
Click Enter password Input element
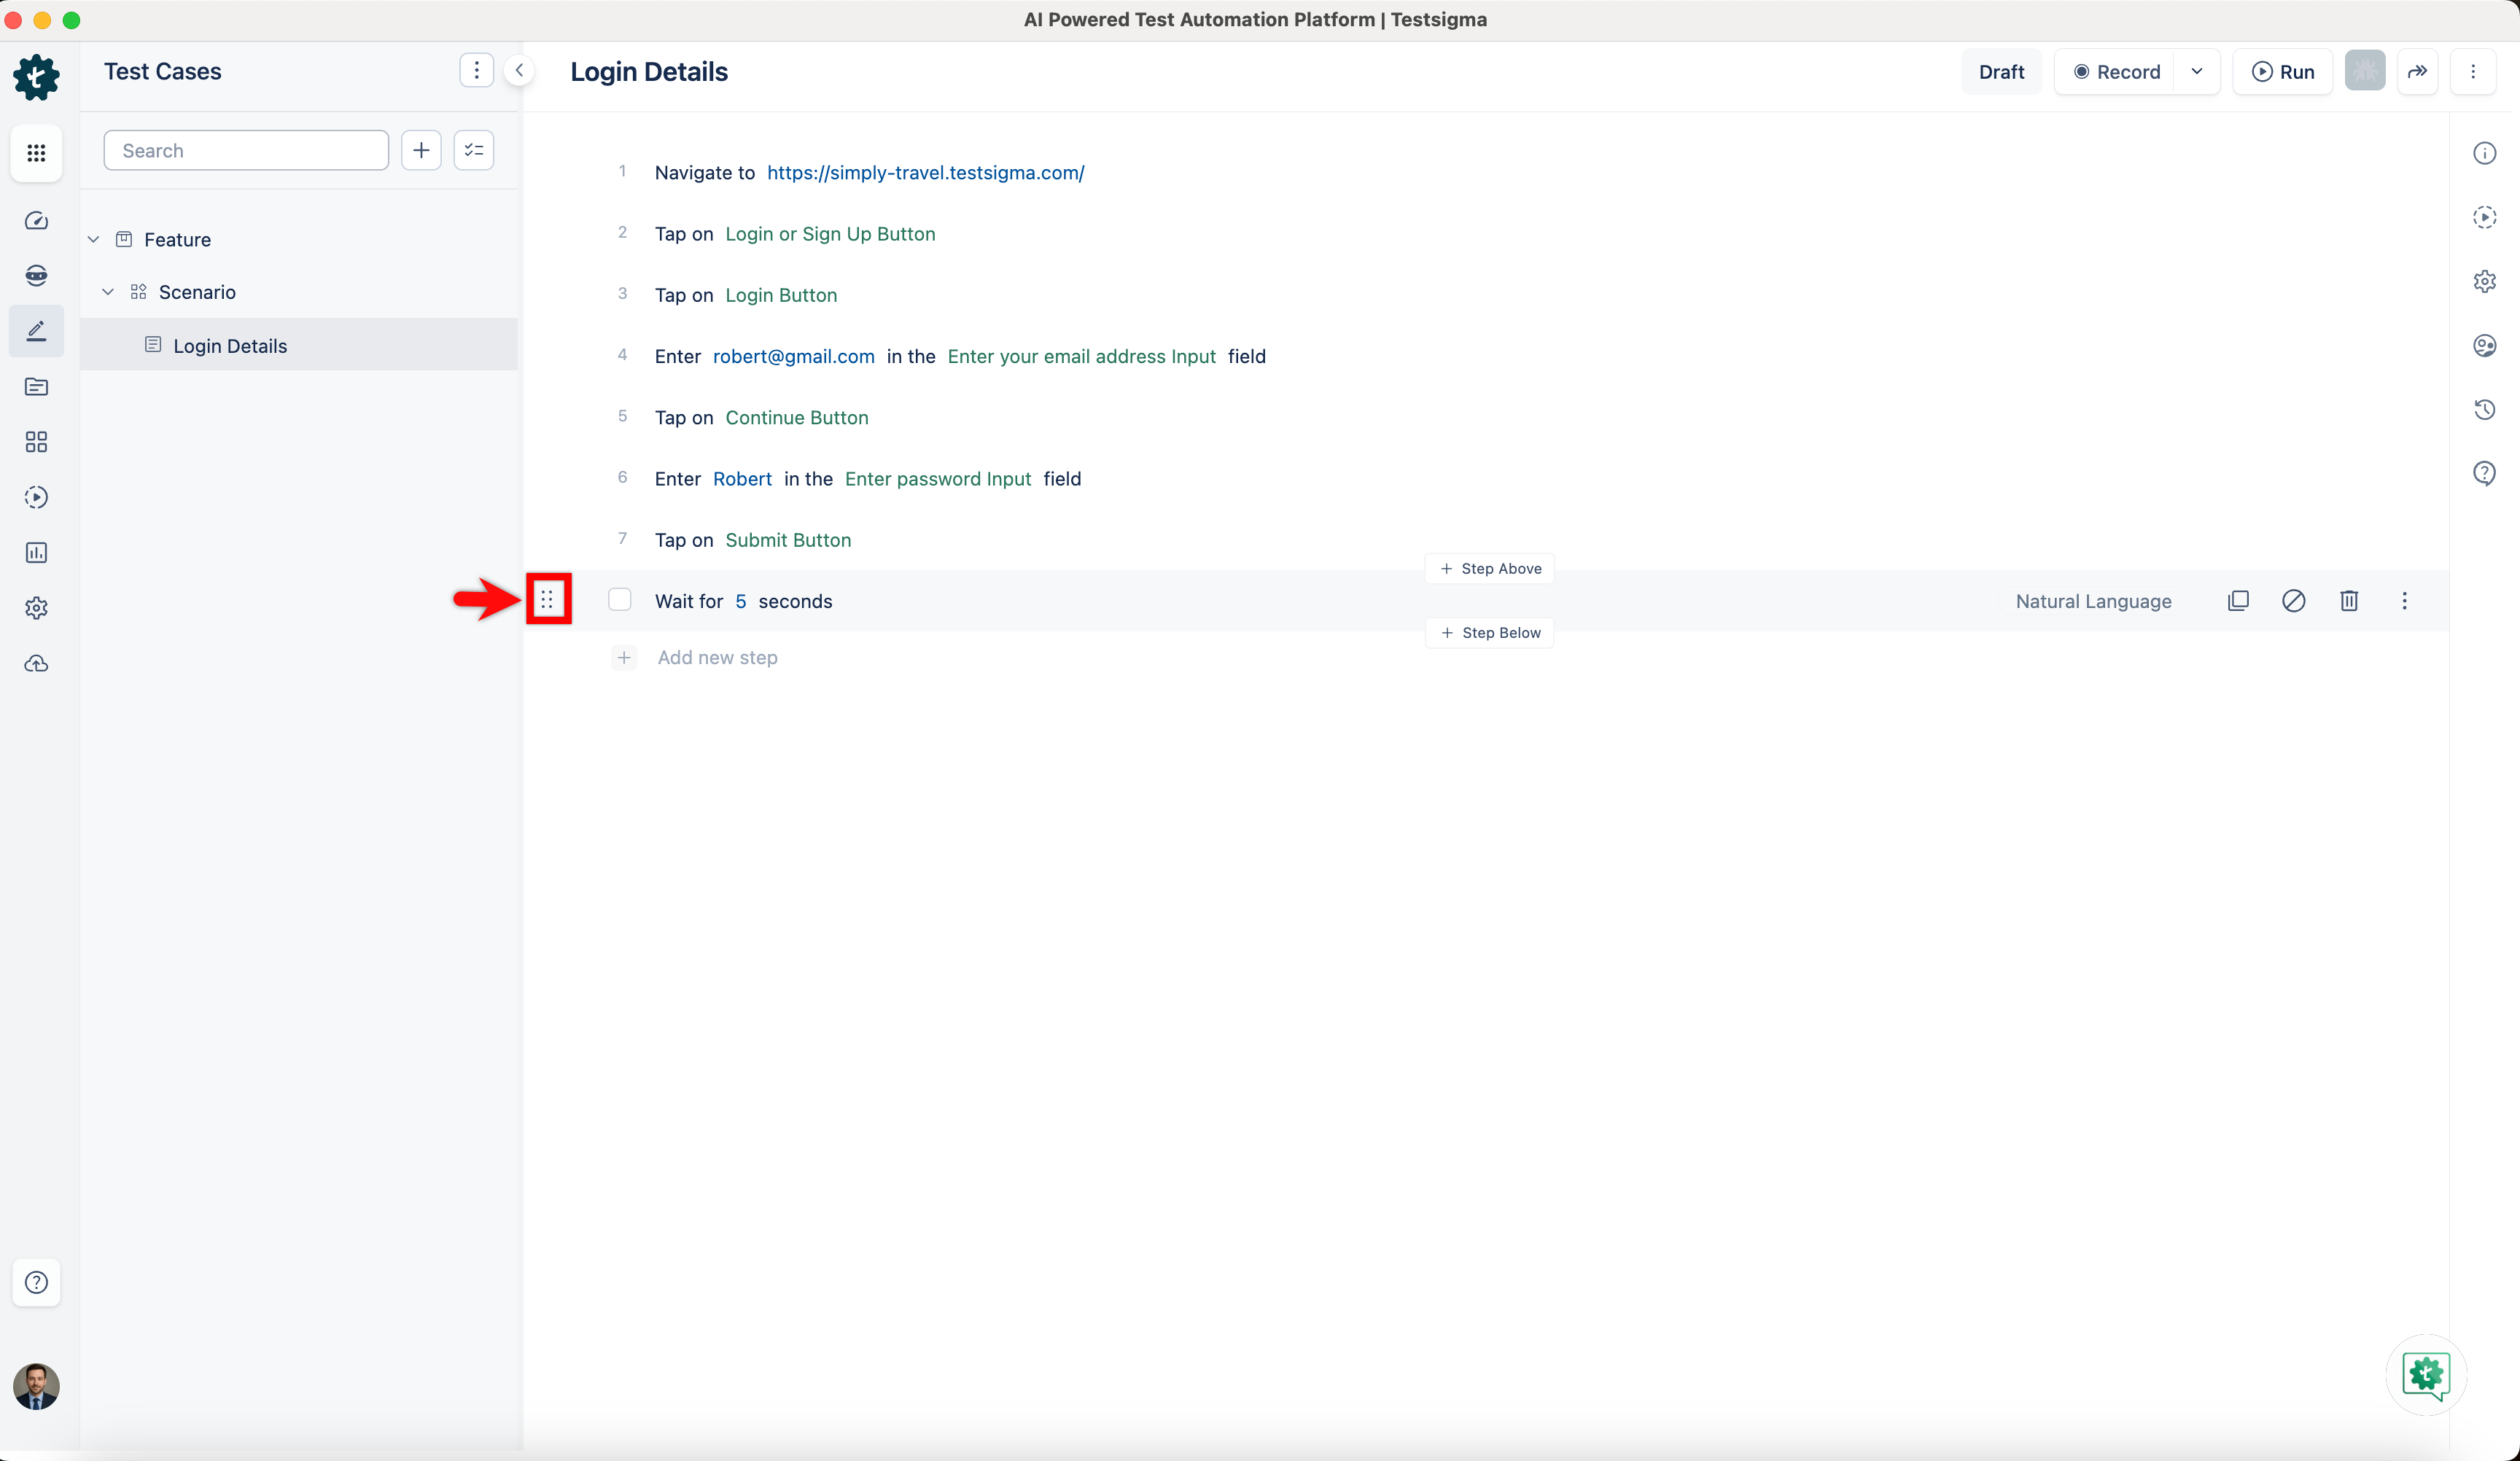click(x=938, y=478)
